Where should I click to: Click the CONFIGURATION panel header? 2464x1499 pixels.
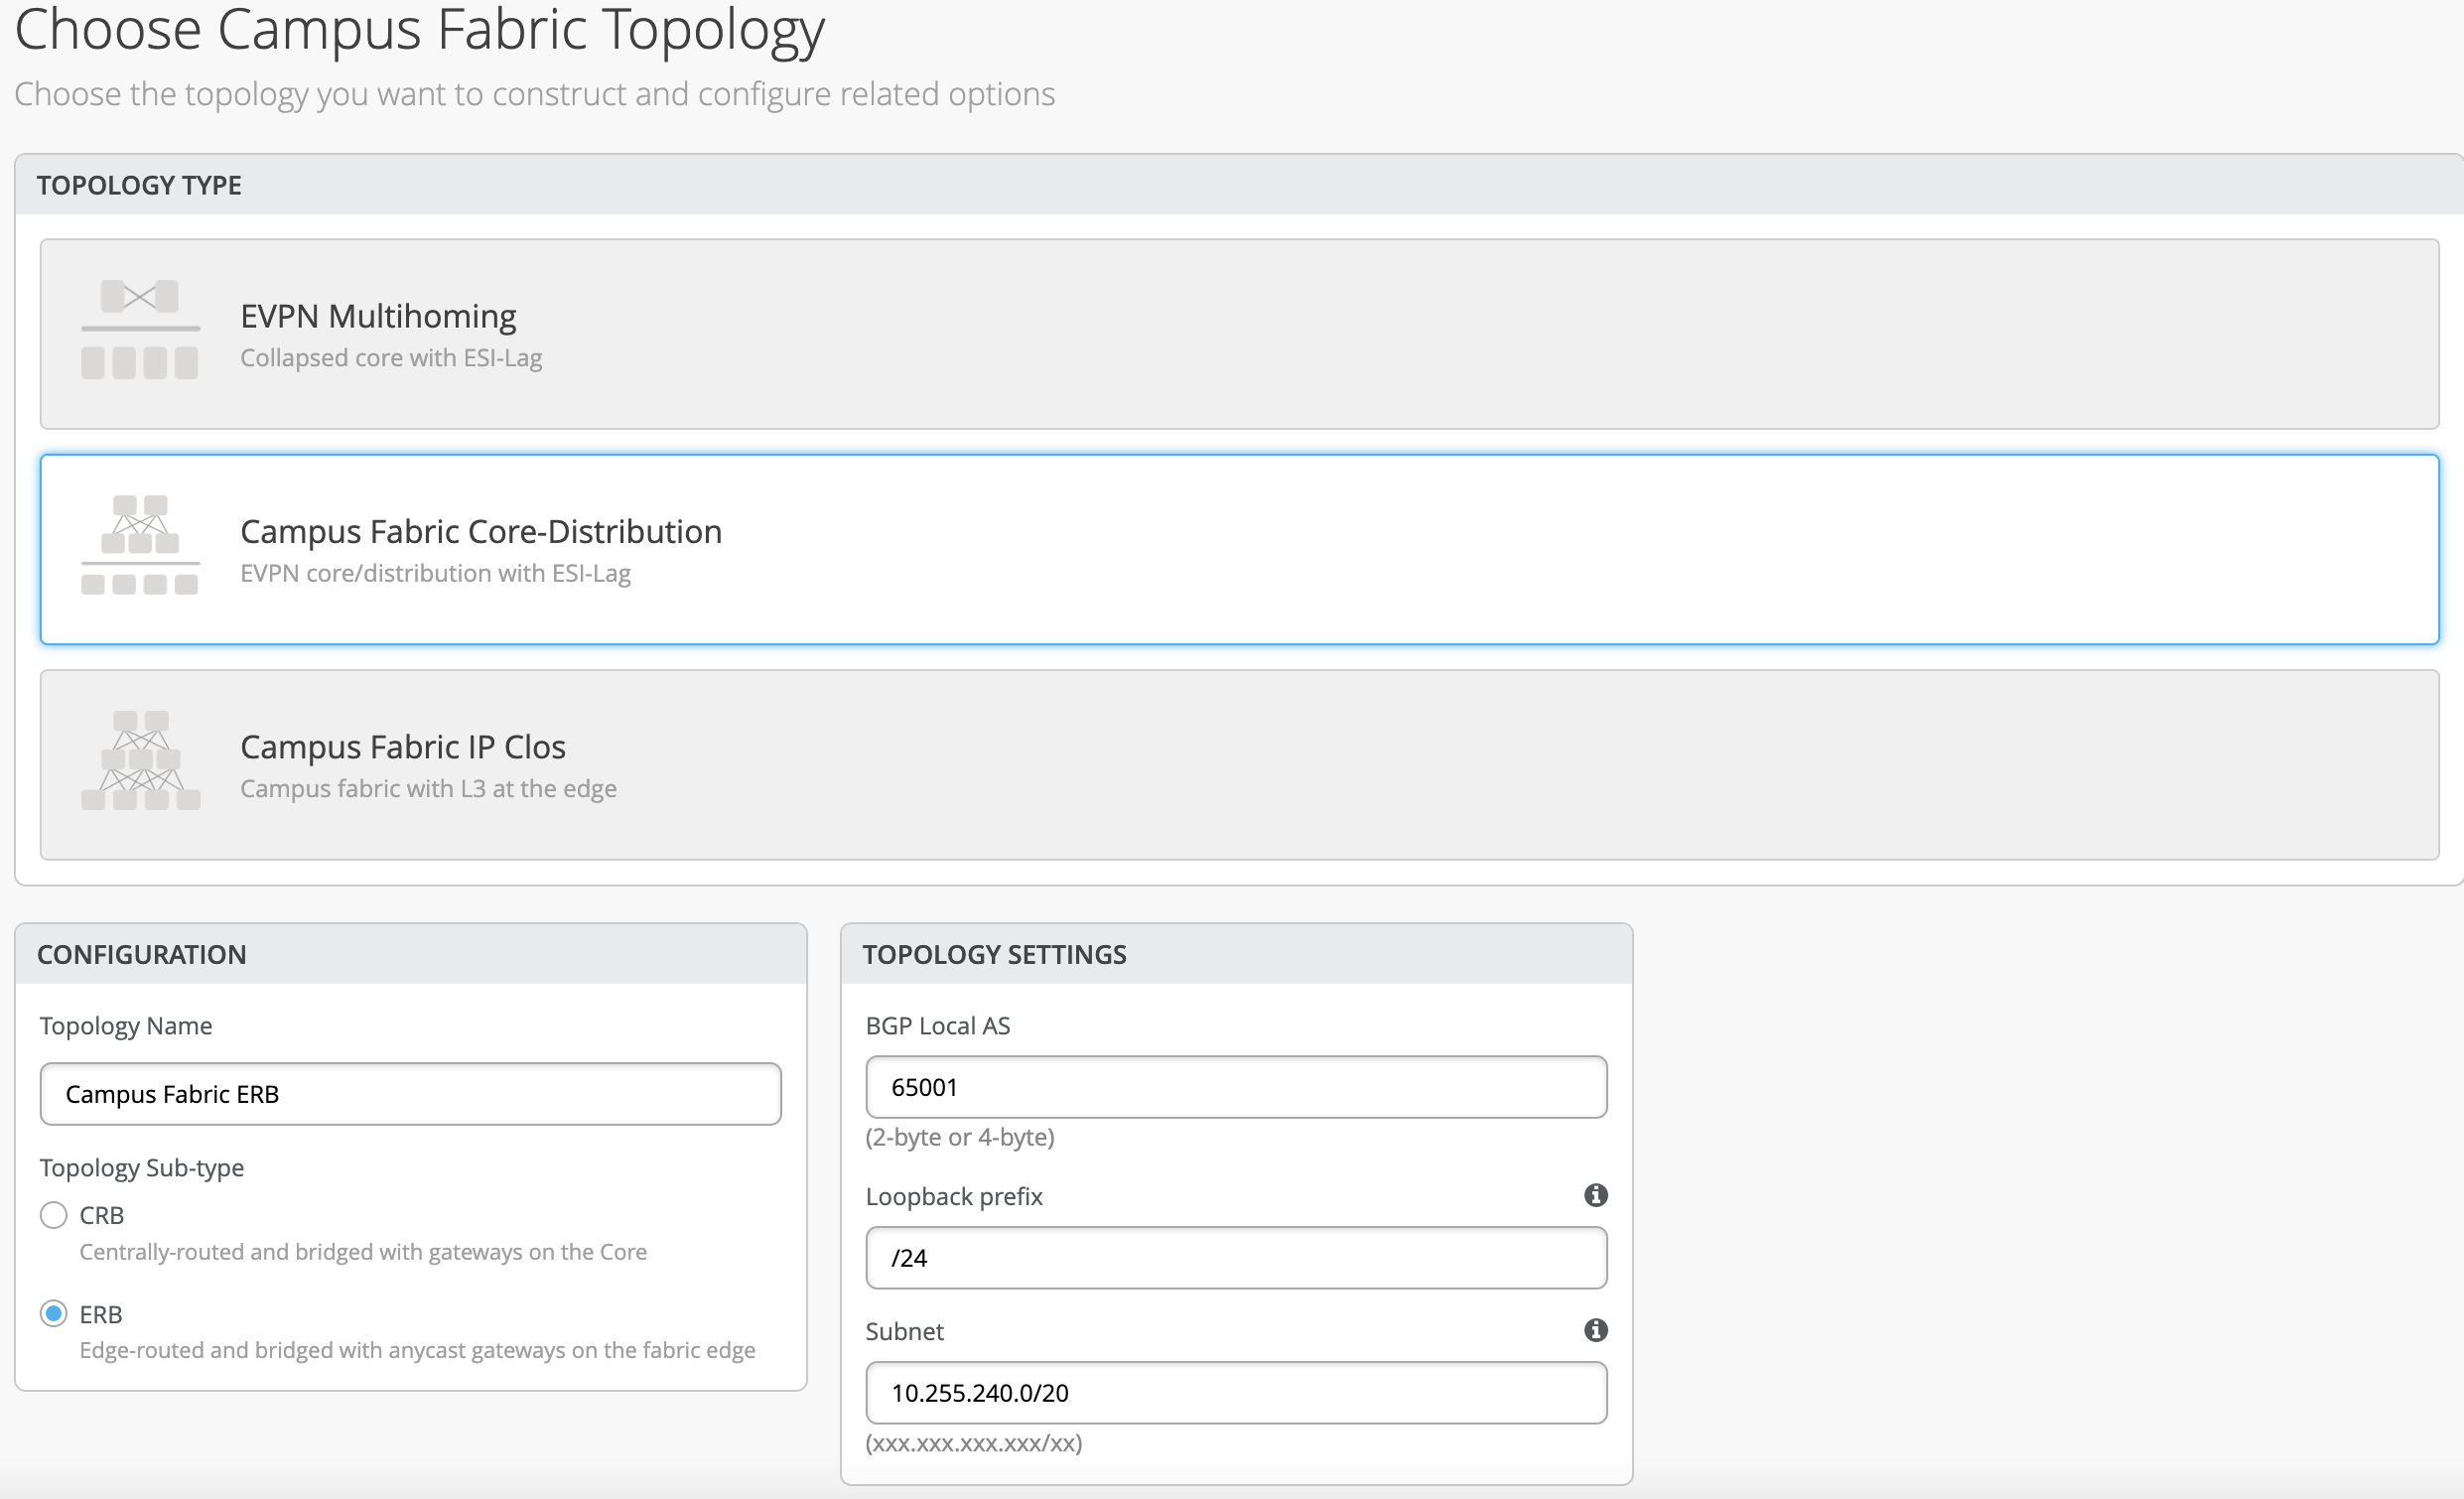click(142, 954)
